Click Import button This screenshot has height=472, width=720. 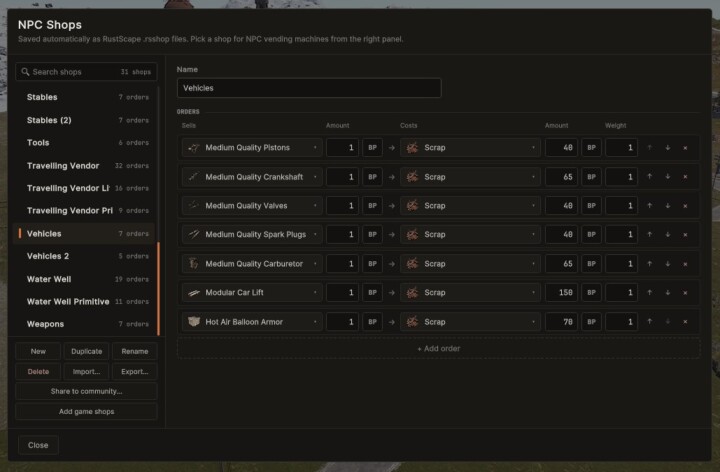[x=86, y=371]
